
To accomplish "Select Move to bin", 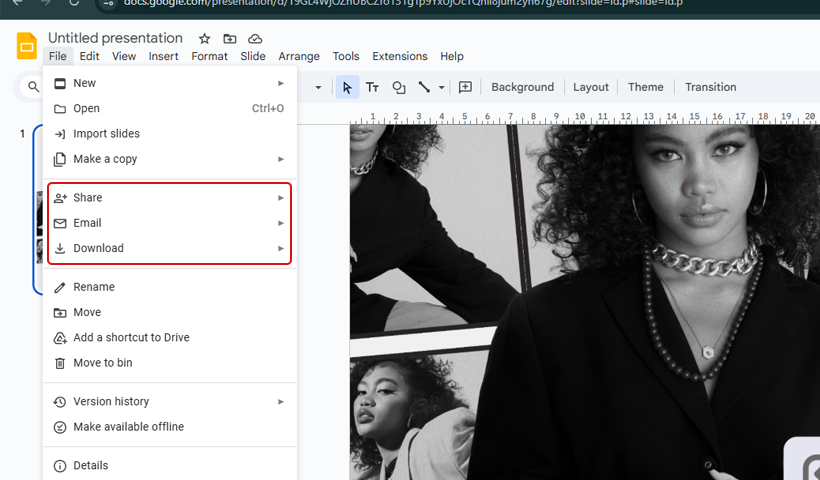I will pos(102,363).
